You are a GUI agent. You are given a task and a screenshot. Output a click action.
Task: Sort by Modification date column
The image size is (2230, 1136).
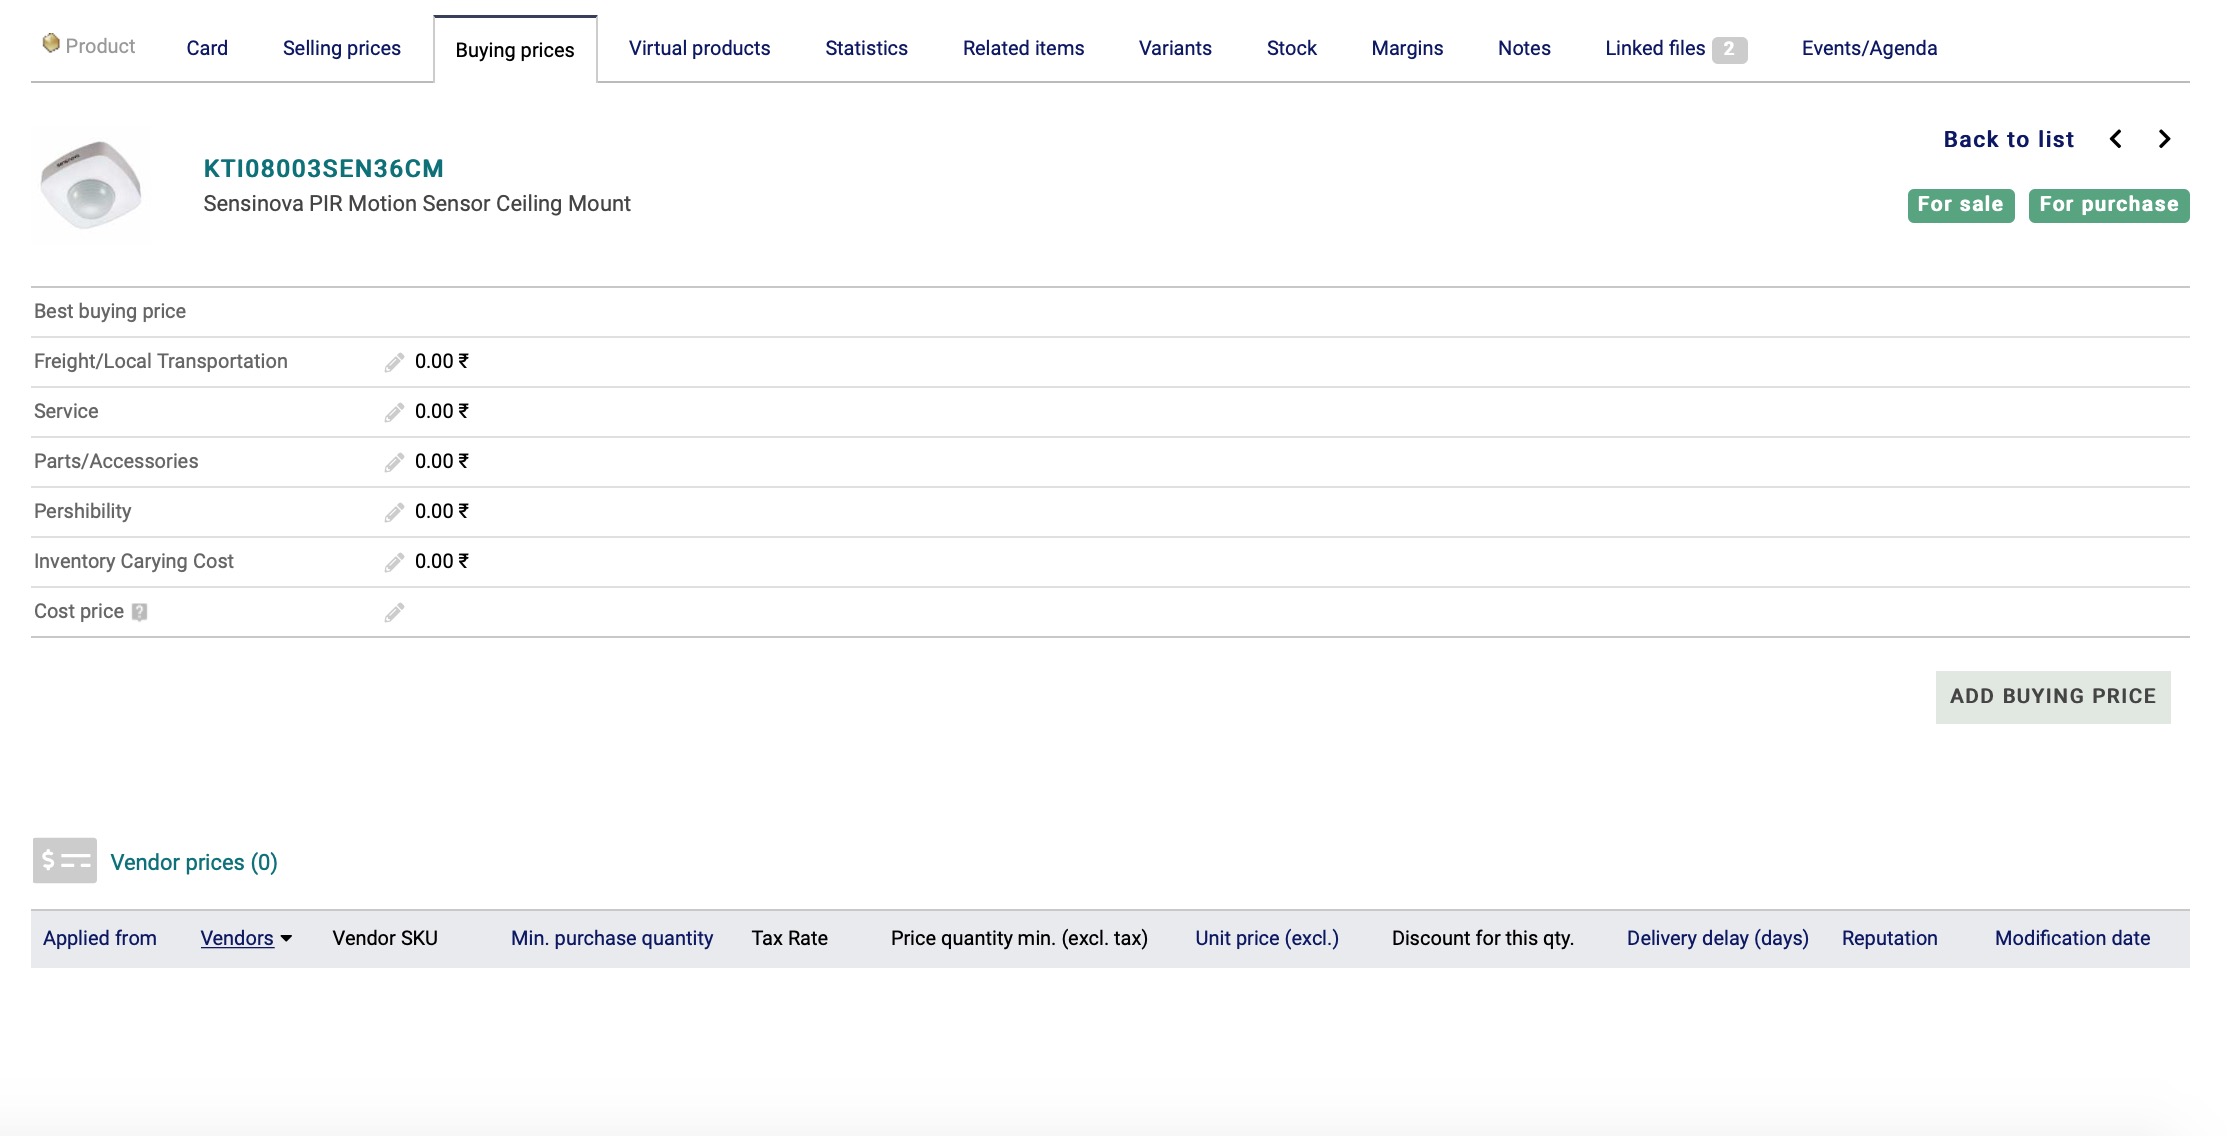2072,938
